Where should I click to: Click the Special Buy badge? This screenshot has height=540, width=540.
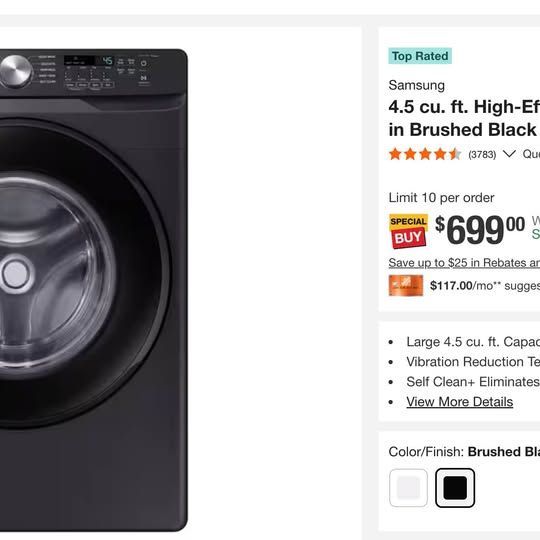pos(408,231)
